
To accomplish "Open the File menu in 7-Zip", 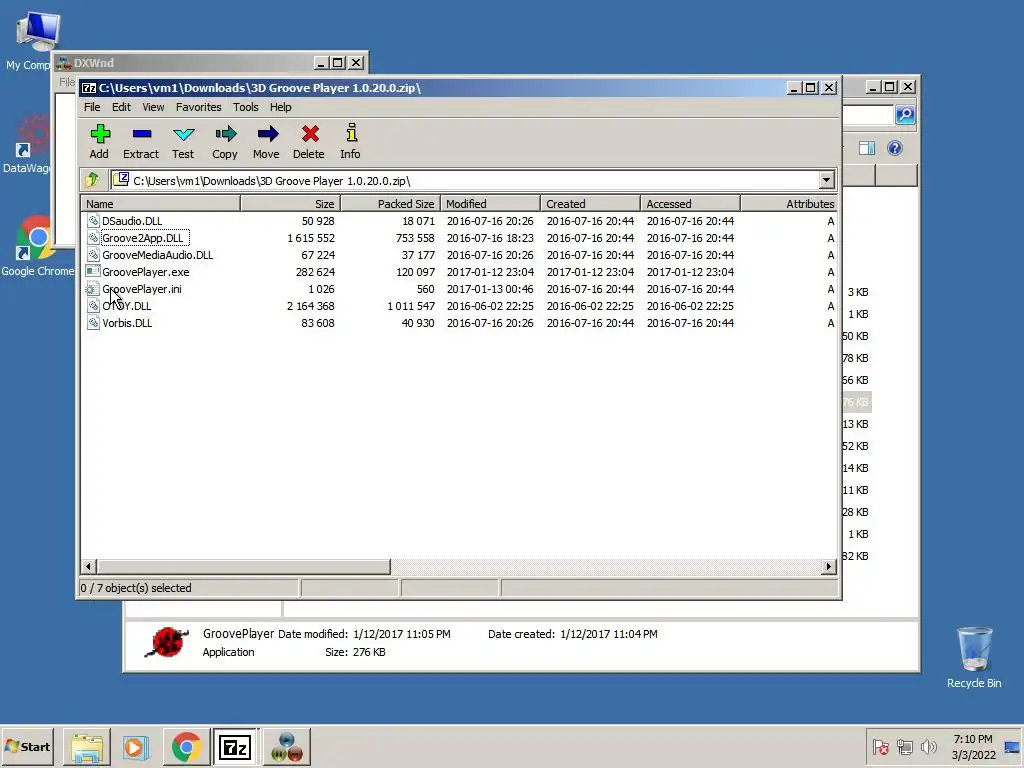I will point(92,107).
